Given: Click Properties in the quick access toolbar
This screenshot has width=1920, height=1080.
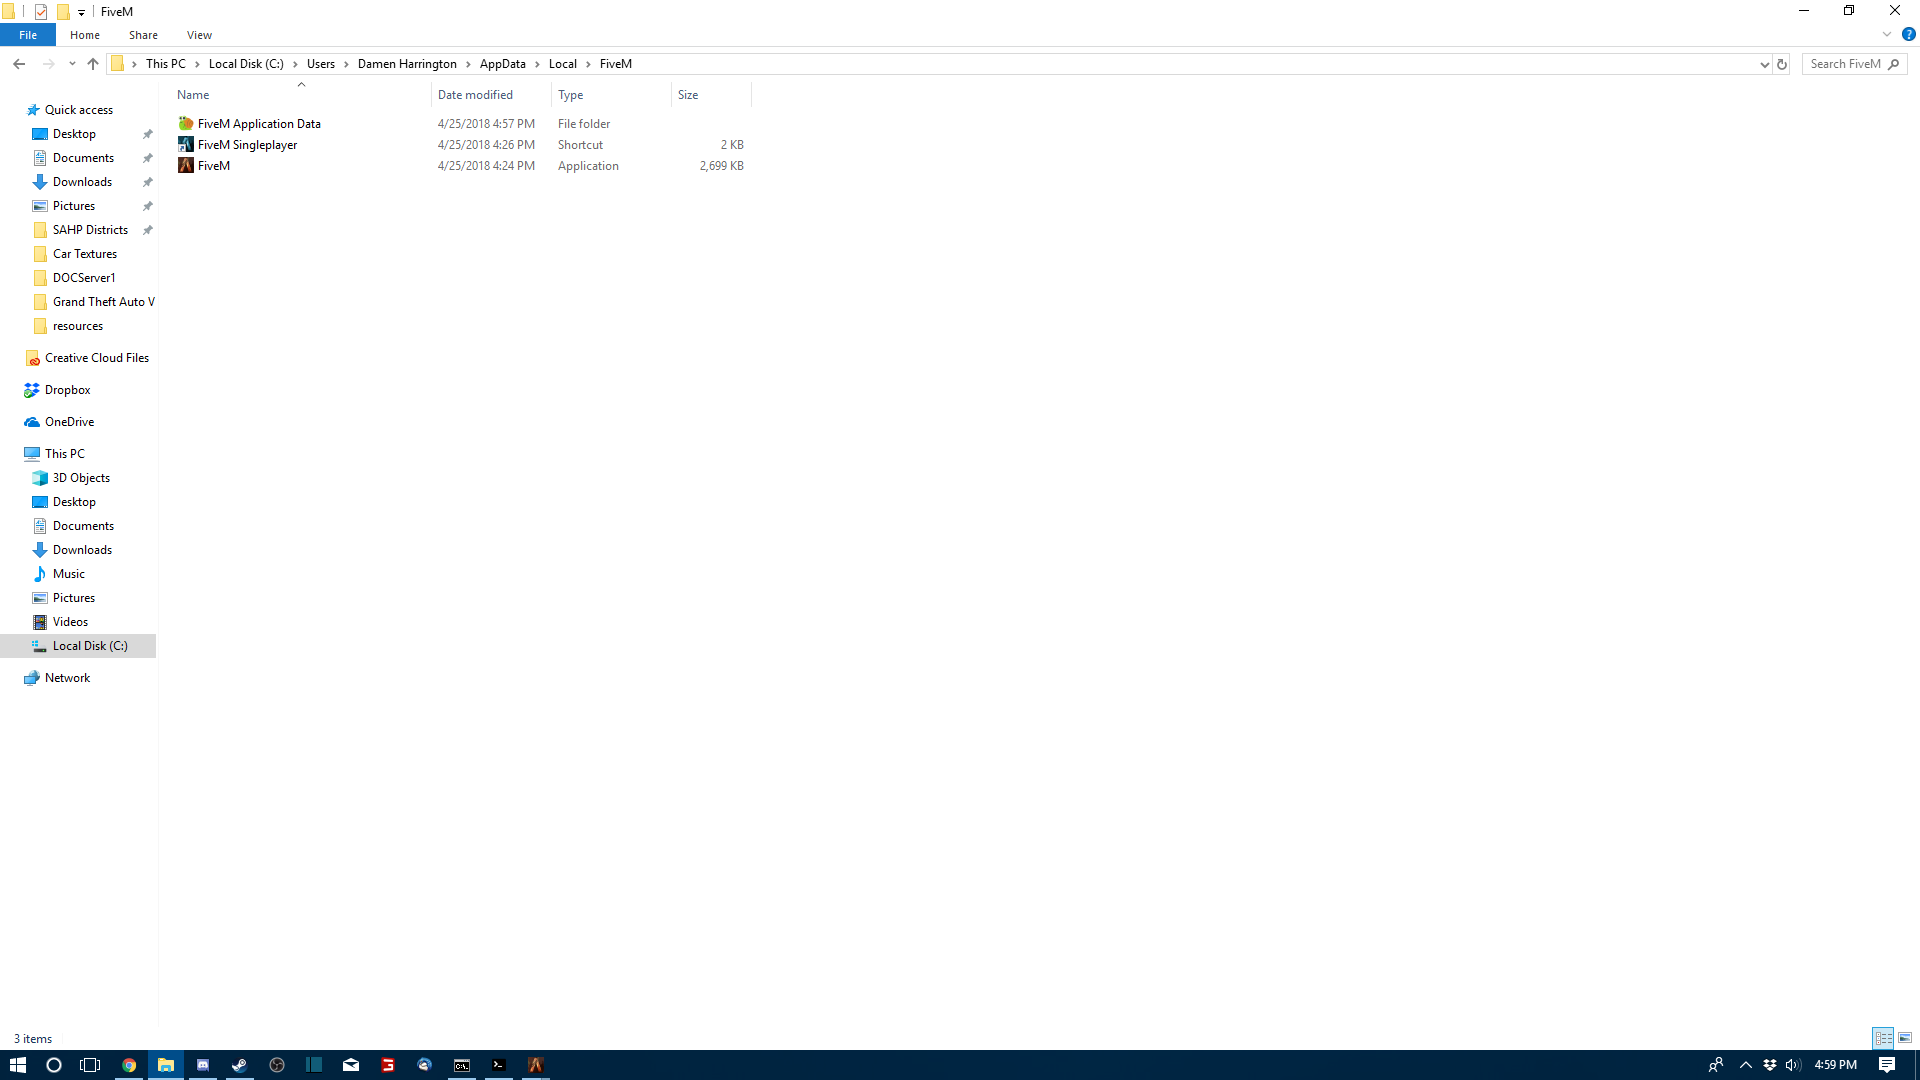Looking at the screenshot, I should point(41,12).
